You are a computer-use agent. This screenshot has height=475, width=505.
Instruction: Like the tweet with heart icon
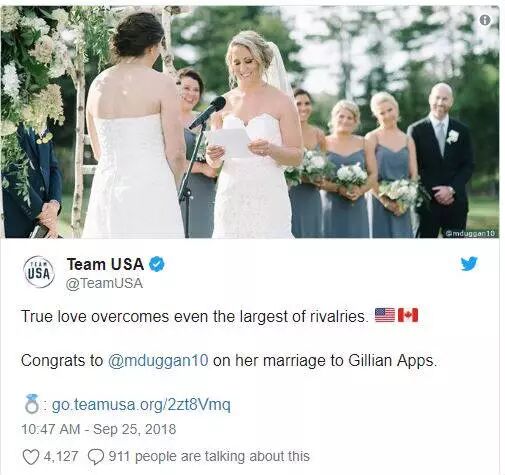[30, 457]
